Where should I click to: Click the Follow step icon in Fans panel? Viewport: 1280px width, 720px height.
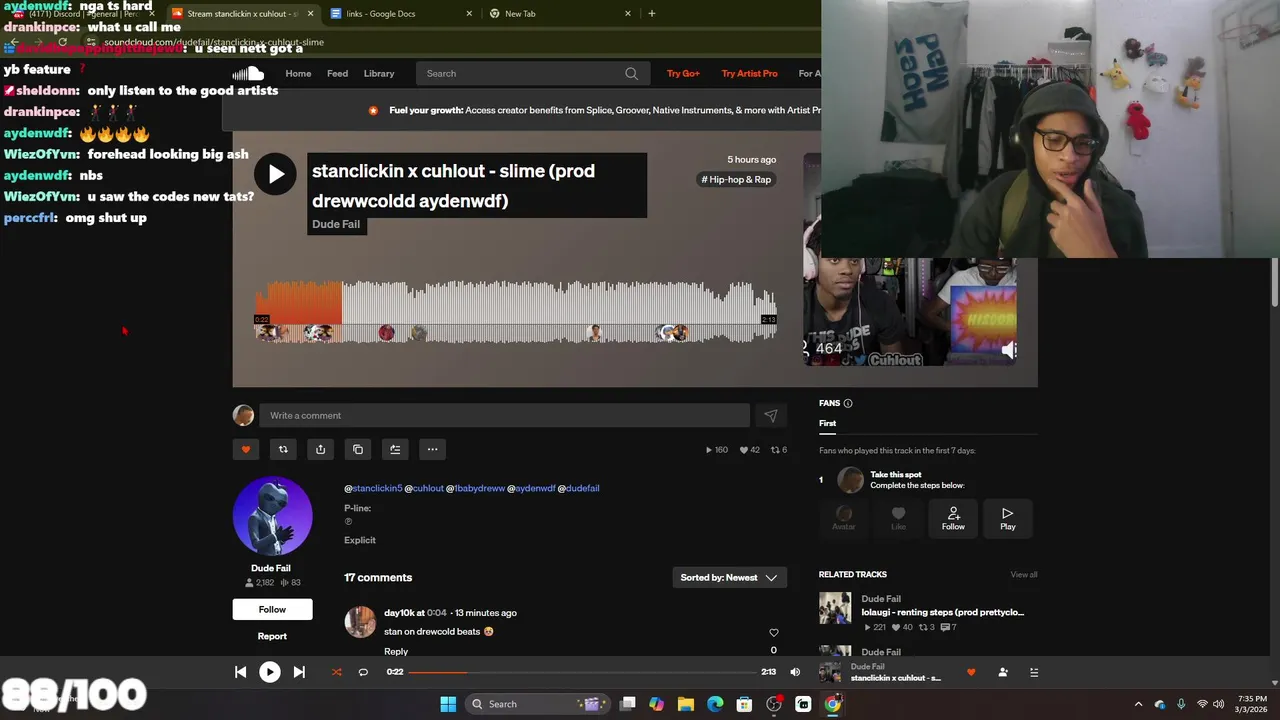pyautogui.click(x=953, y=518)
